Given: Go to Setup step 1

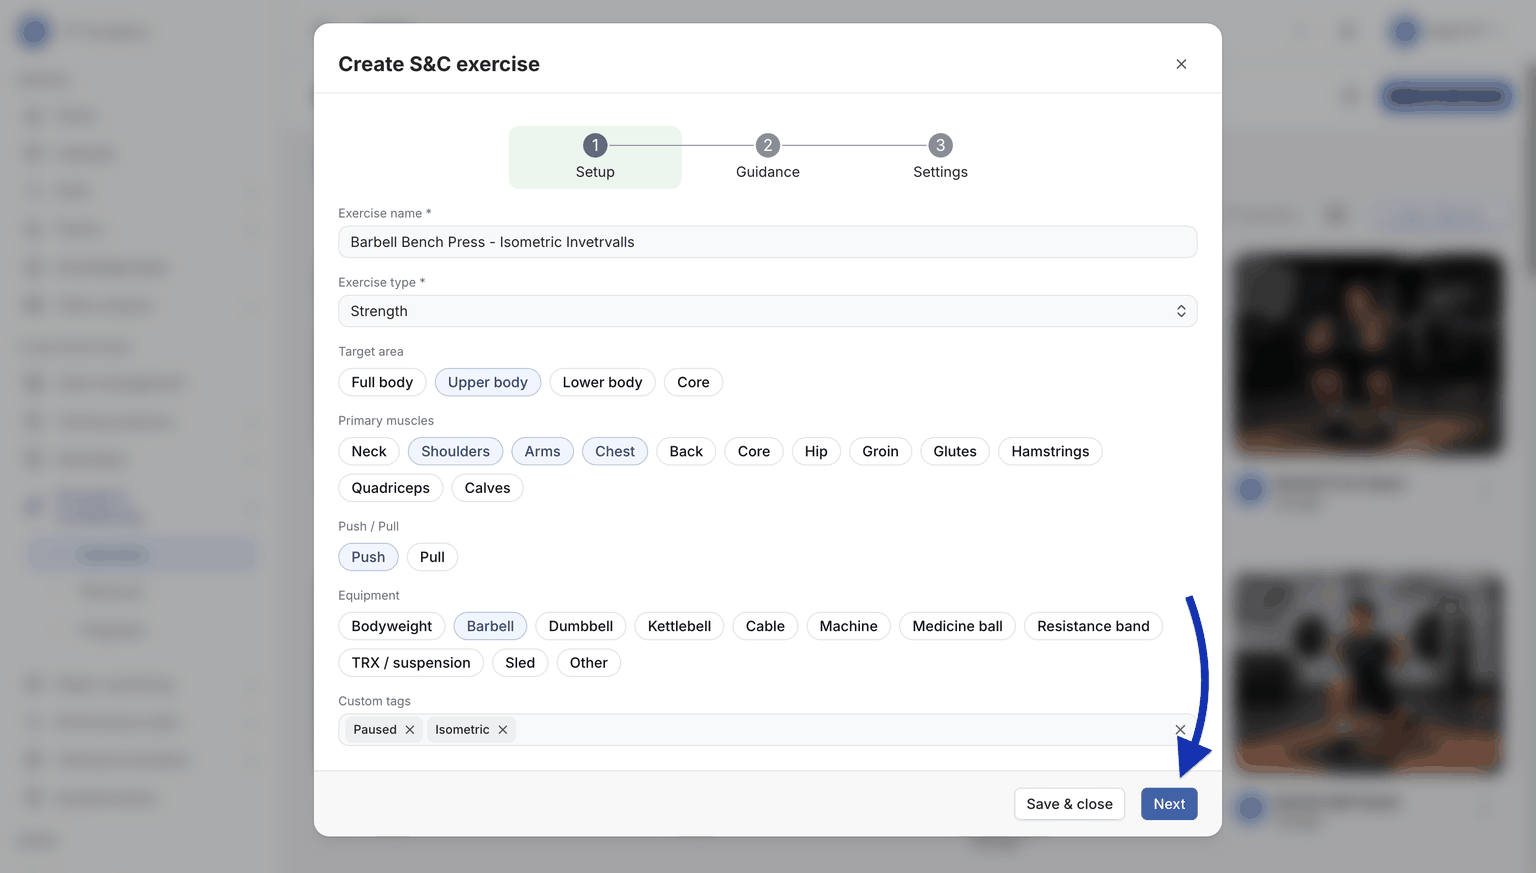Looking at the screenshot, I should pos(595,157).
